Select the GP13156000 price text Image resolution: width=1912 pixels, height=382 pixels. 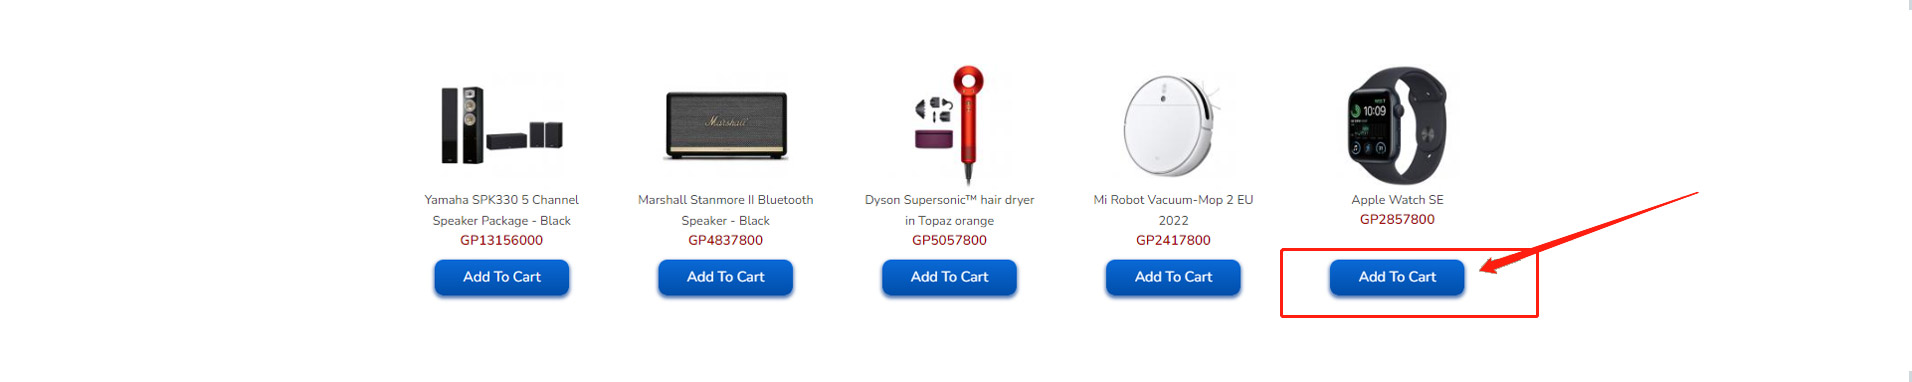point(502,240)
